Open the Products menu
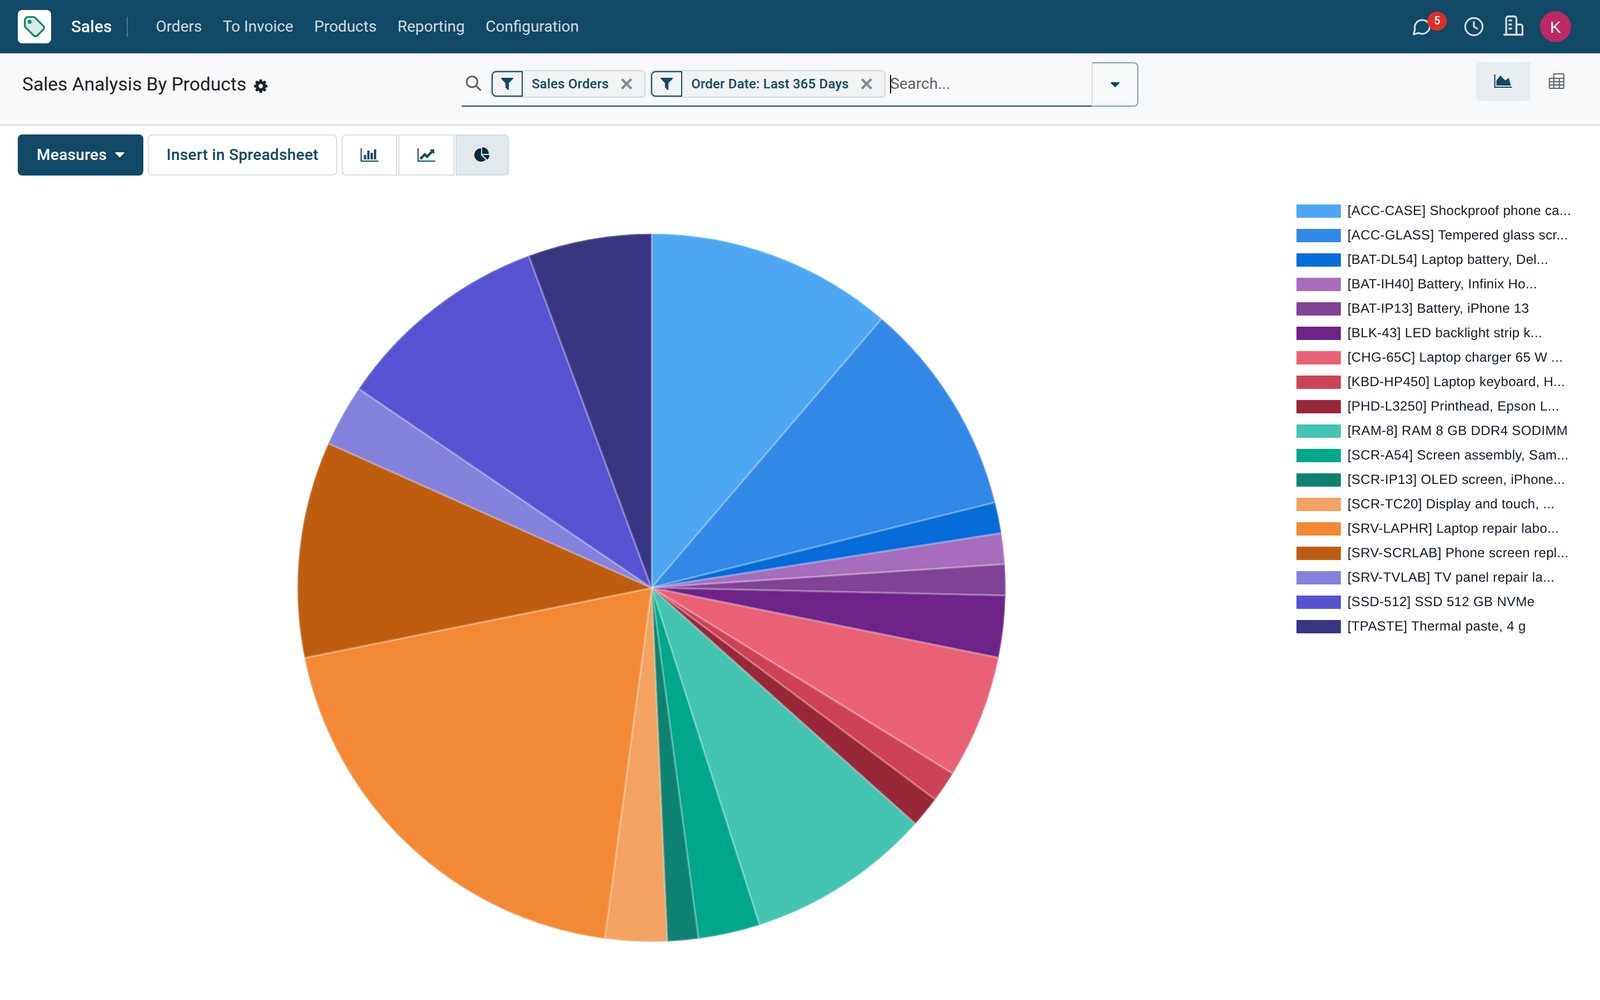The height and width of the screenshot is (1000, 1600). click(345, 27)
